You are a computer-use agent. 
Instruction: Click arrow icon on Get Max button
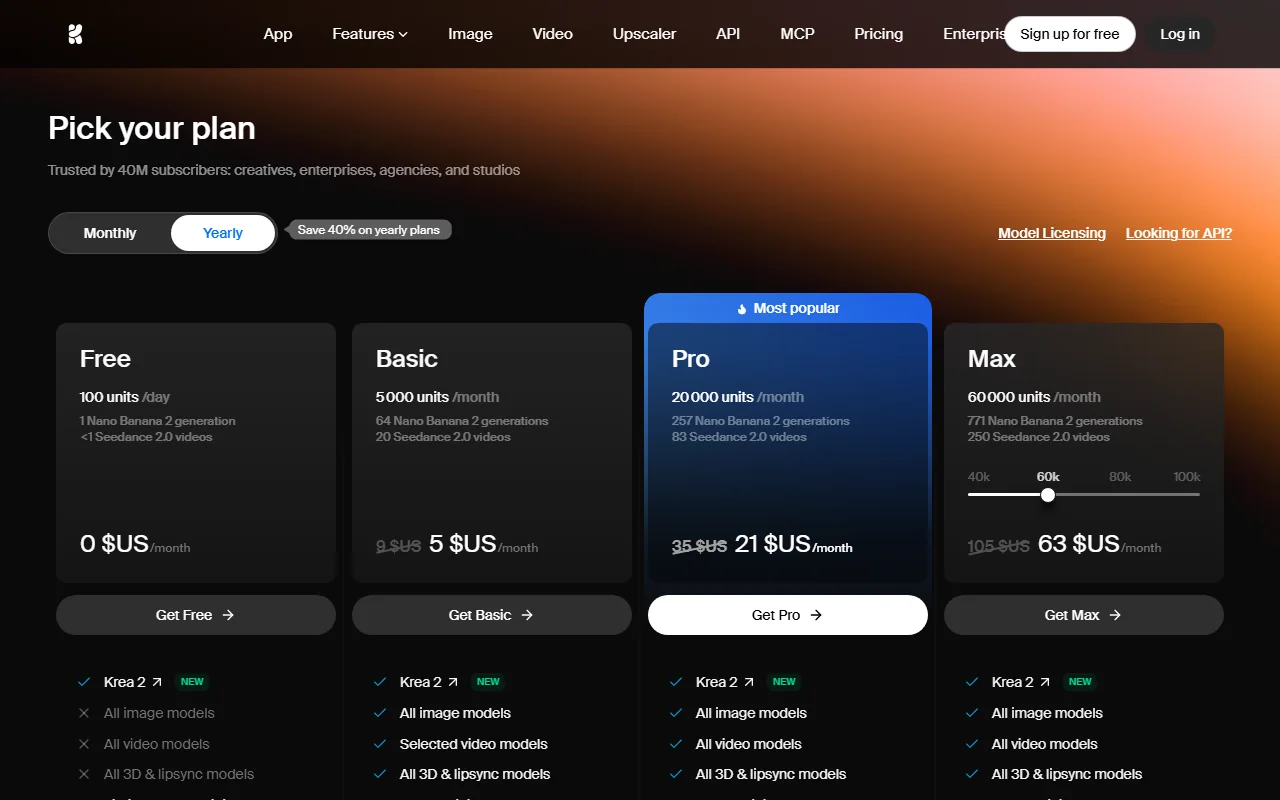tap(1115, 615)
